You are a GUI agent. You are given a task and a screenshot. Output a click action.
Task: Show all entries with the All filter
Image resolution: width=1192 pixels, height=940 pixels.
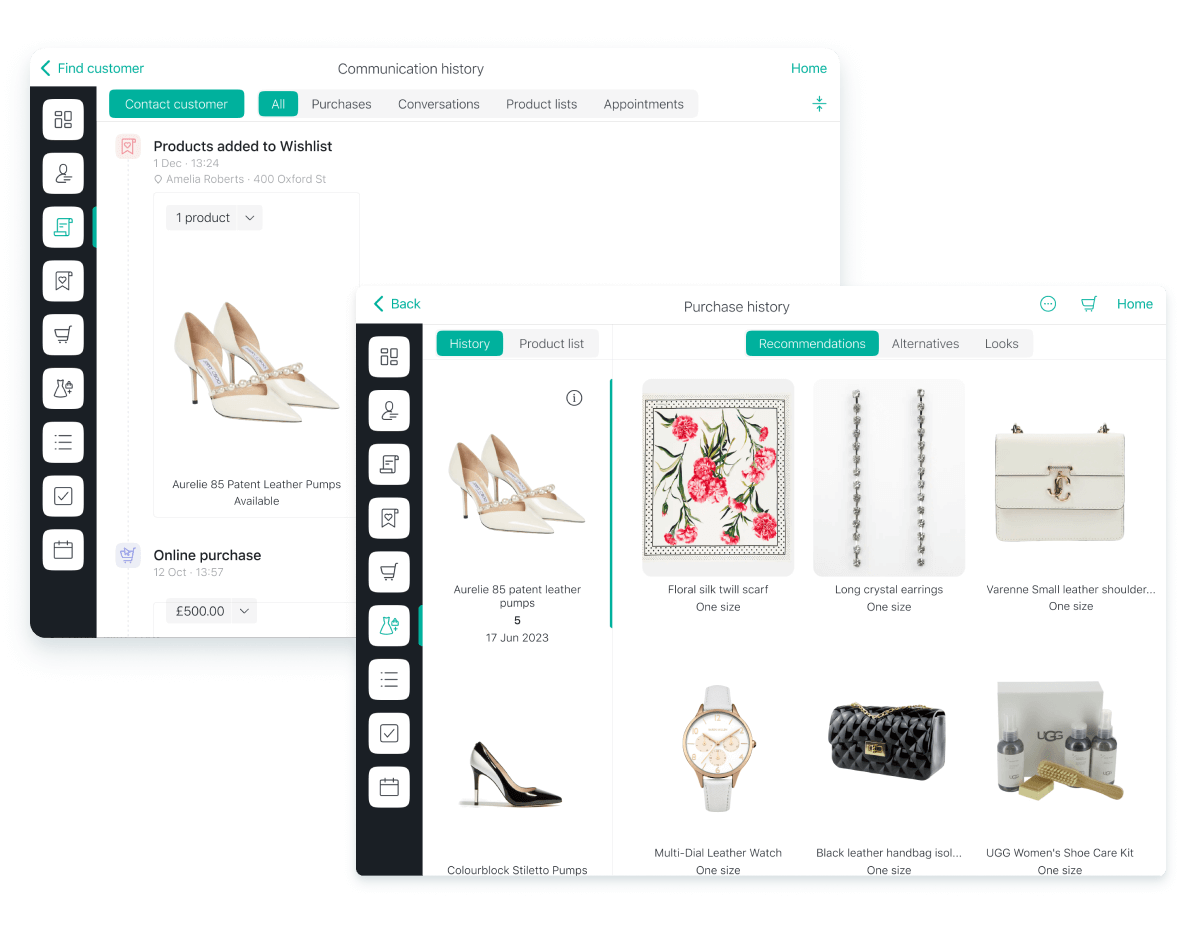pos(278,104)
